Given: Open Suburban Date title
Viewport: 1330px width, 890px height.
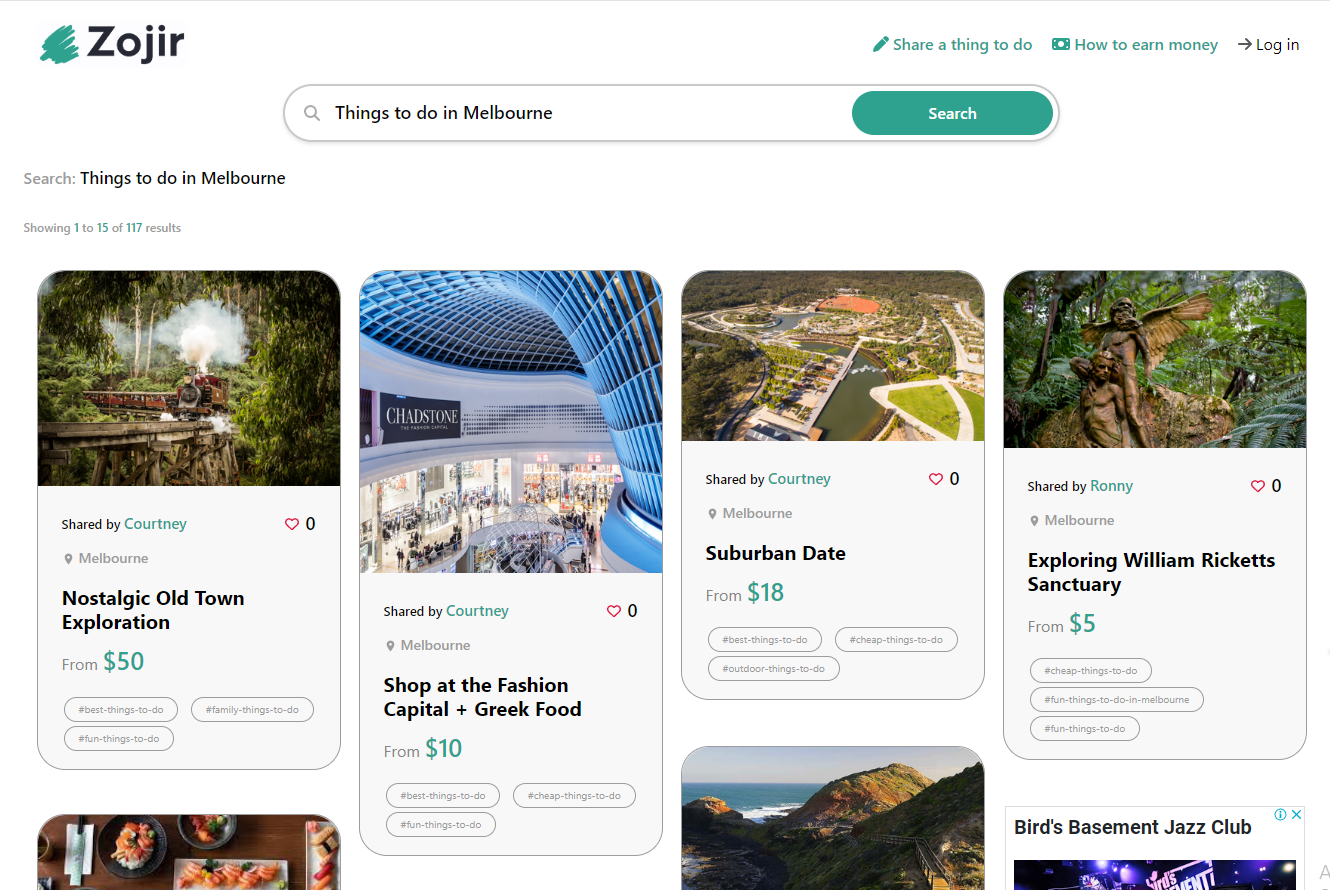Looking at the screenshot, I should (x=775, y=553).
